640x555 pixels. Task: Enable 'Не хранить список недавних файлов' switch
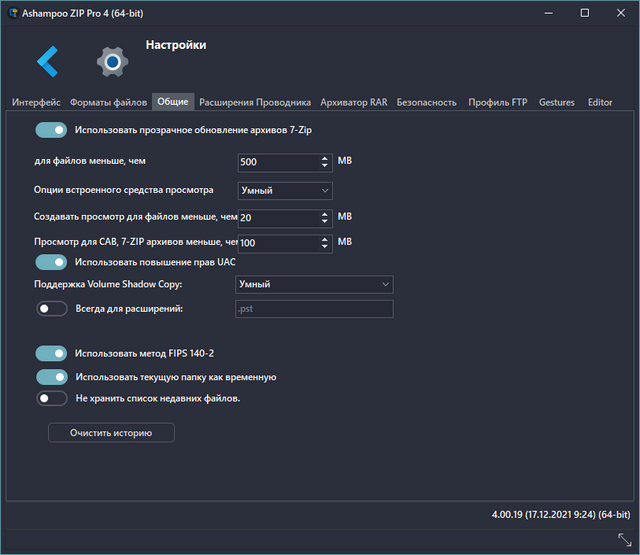point(51,398)
